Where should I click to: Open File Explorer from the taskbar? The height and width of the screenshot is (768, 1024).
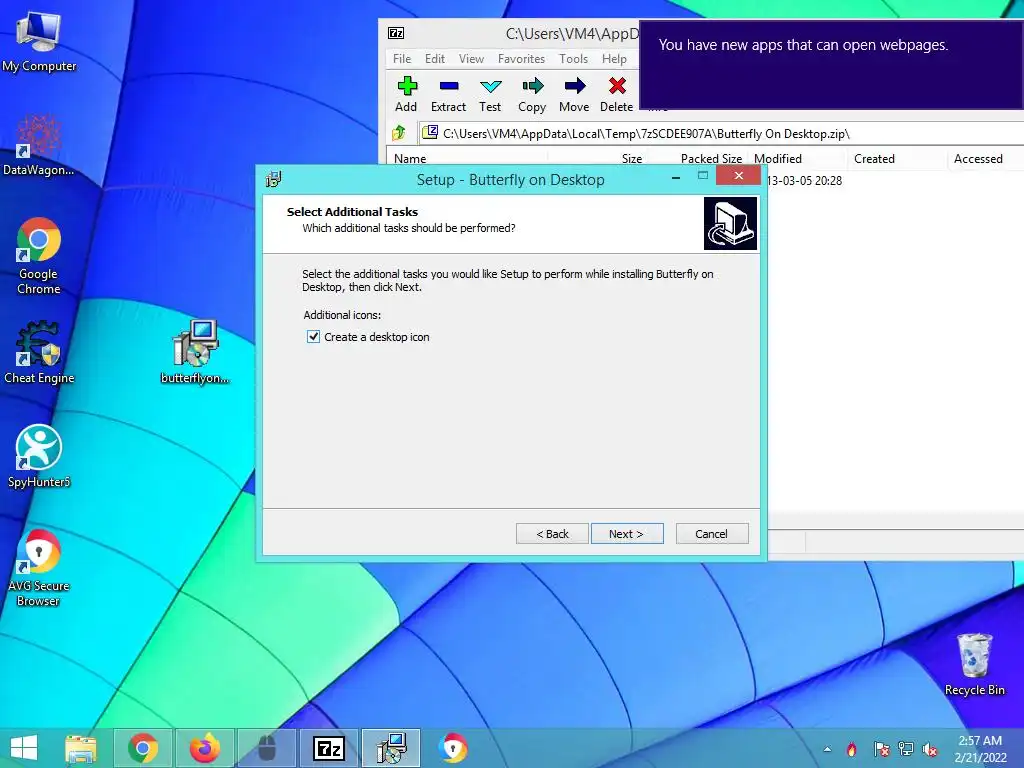coord(81,748)
